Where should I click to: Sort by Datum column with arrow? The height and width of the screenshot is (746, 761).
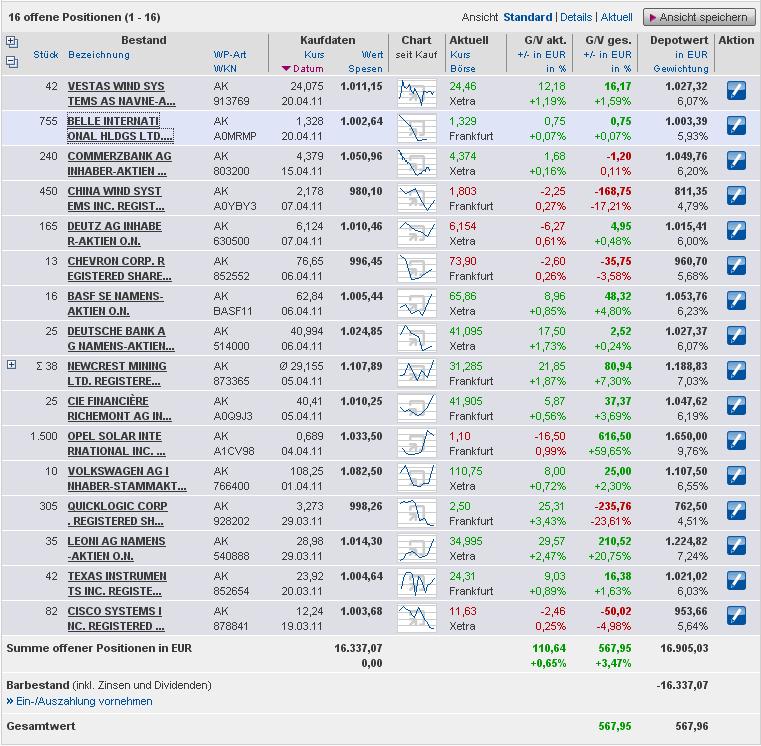coord(303,69)
